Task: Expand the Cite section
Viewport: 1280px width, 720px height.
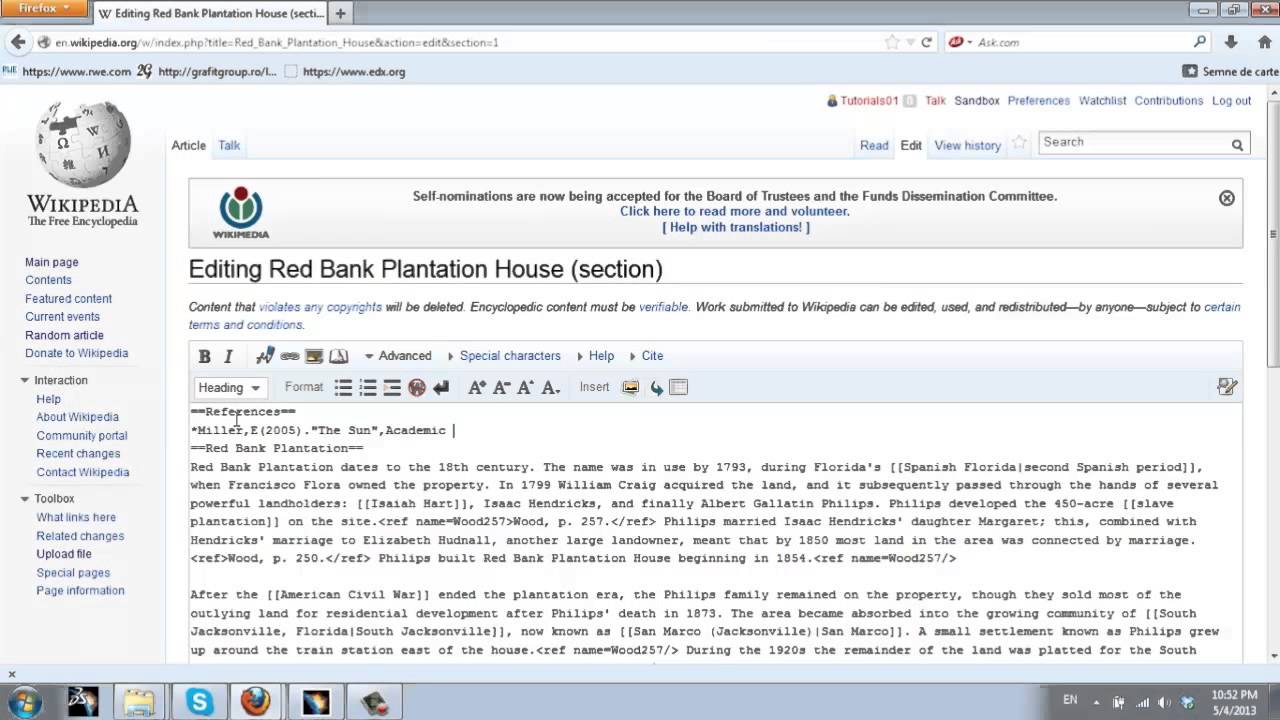Action: point(645,356)
